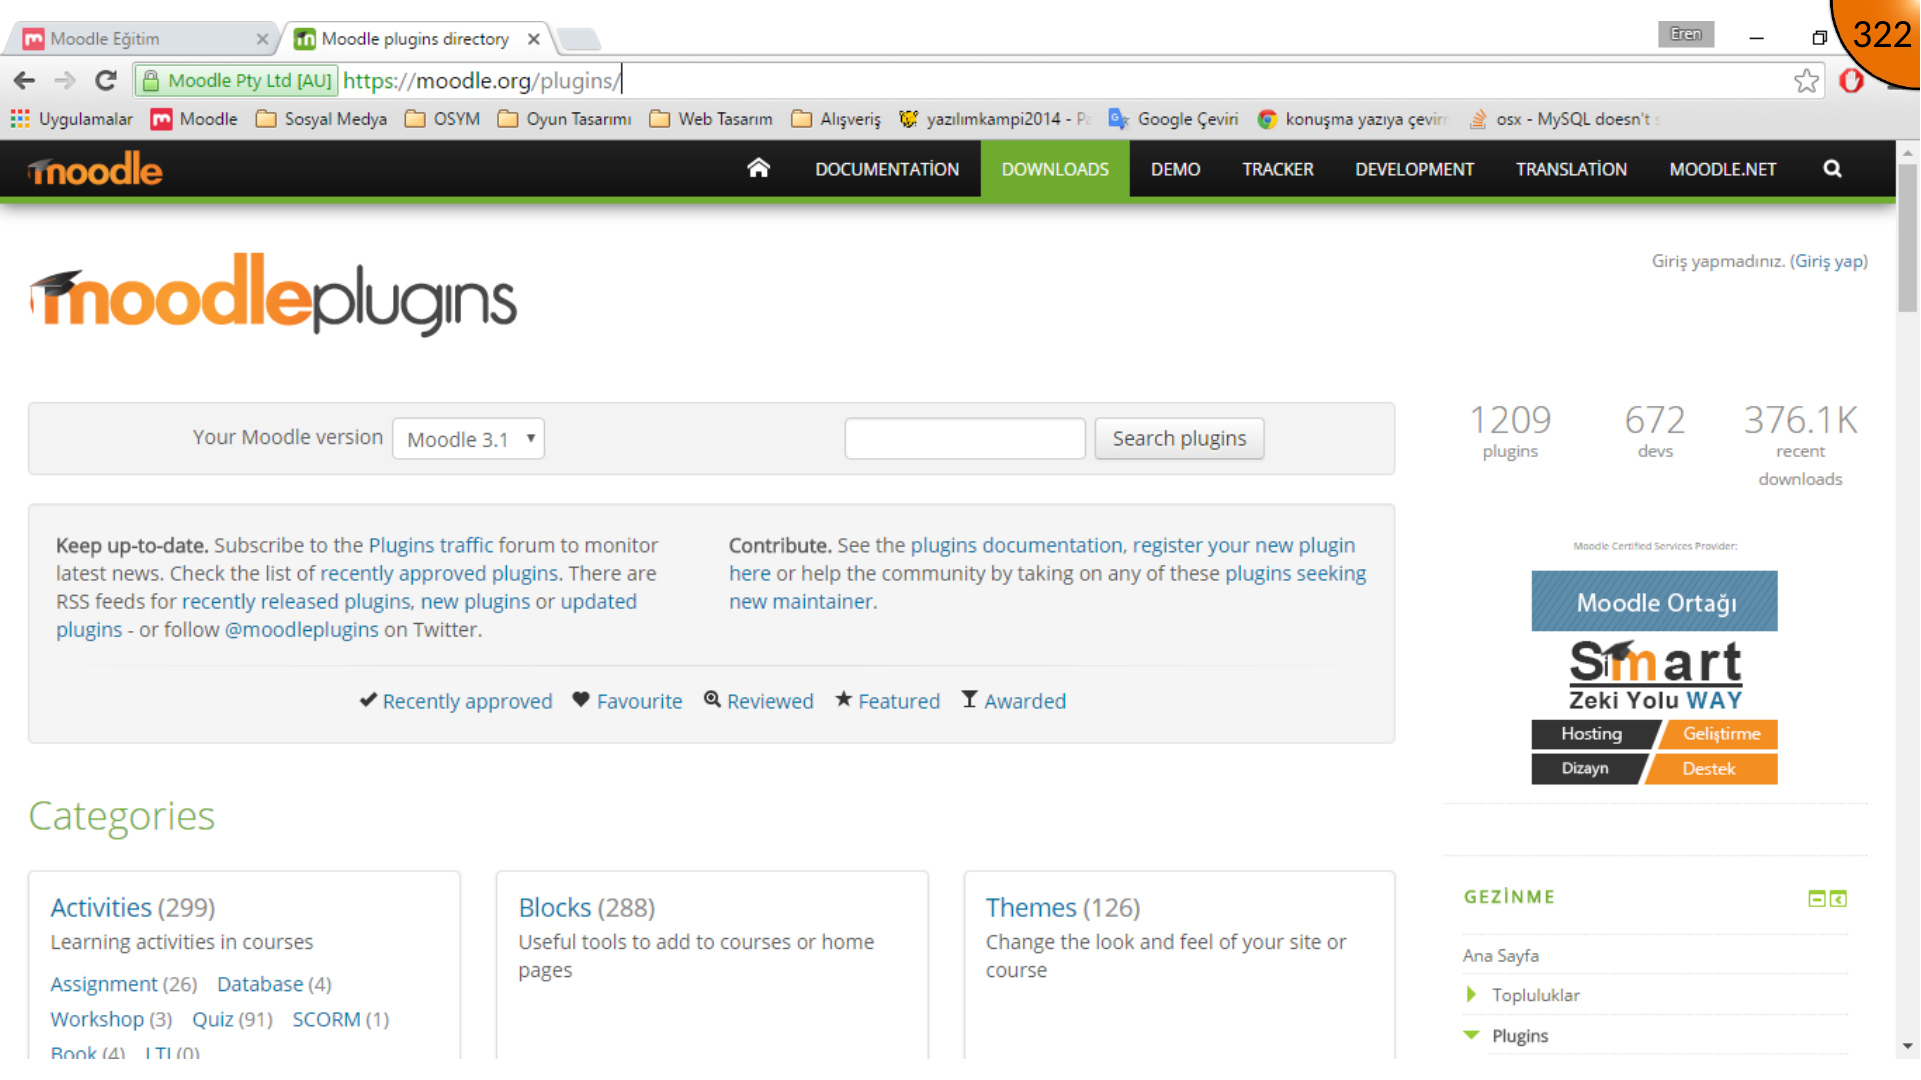
Task: Open Featured plugins link
Action: click(899, 701)
